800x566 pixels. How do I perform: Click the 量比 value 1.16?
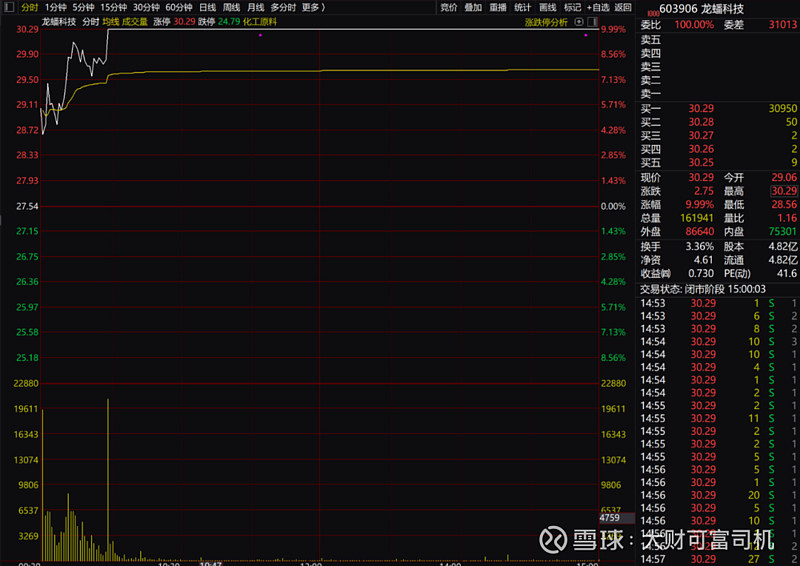coord(787,218)
